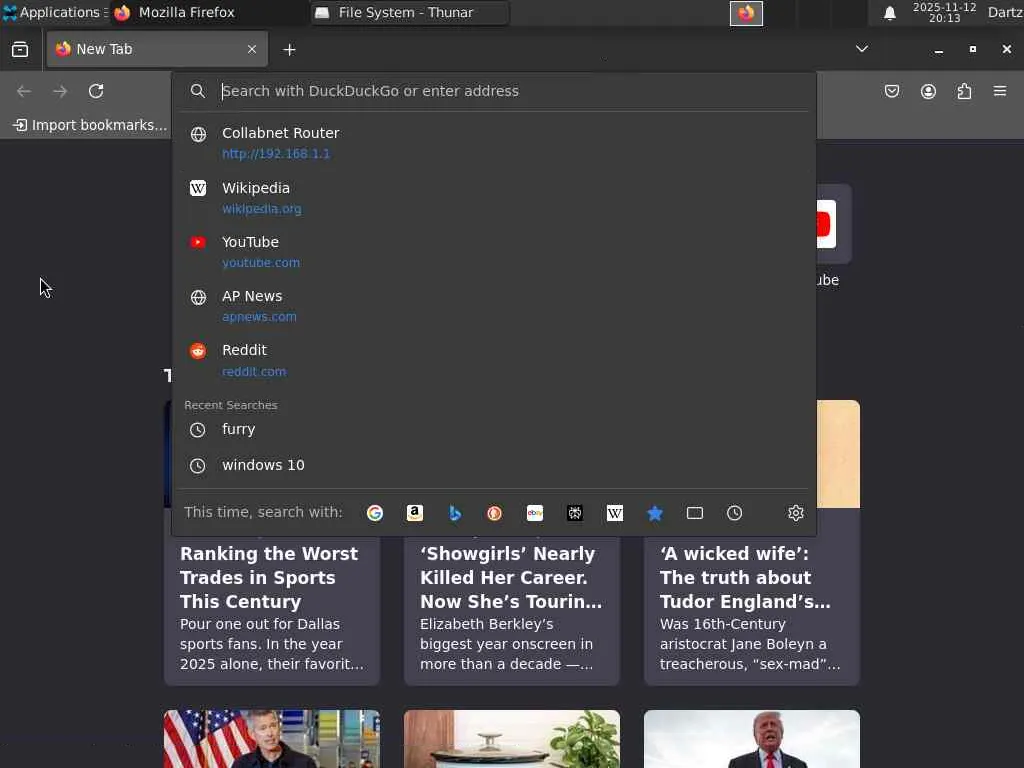Viewport: 1024px width, 768px height.
Task: Open article thumbnail with cooking pot
Action: 511,739
